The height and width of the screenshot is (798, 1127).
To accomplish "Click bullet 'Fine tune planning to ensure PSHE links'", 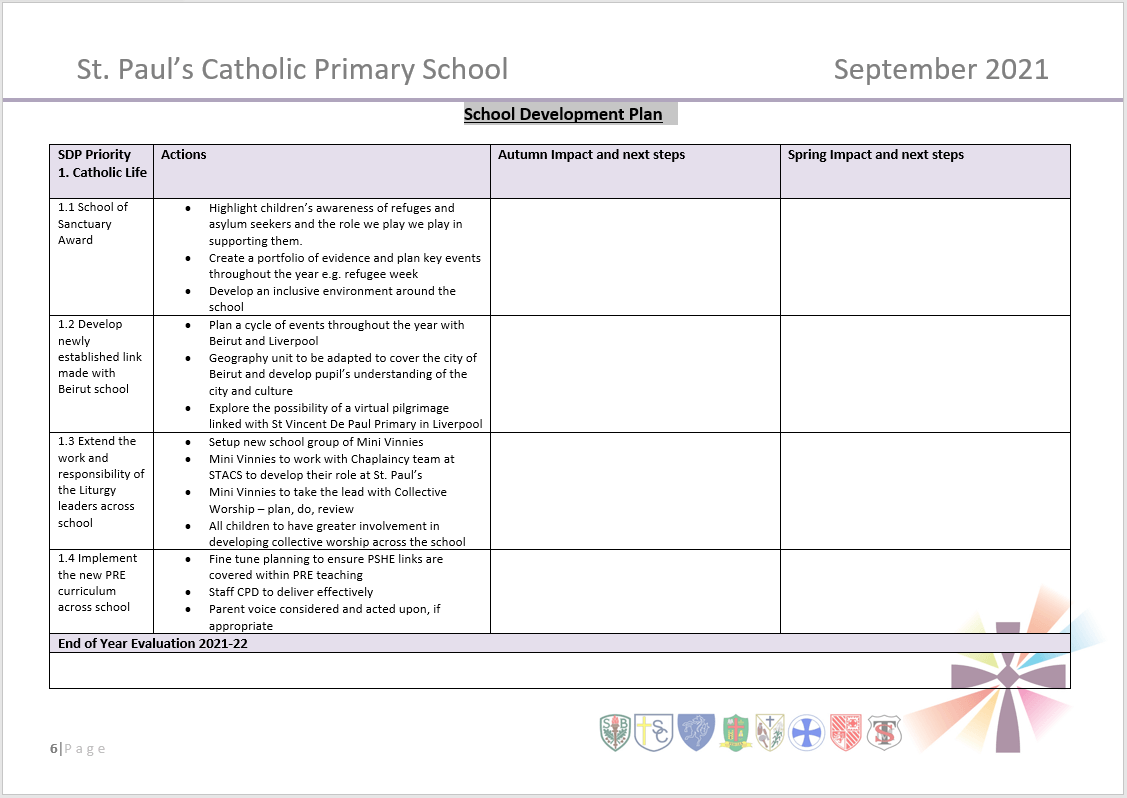I will click(326, 567).
